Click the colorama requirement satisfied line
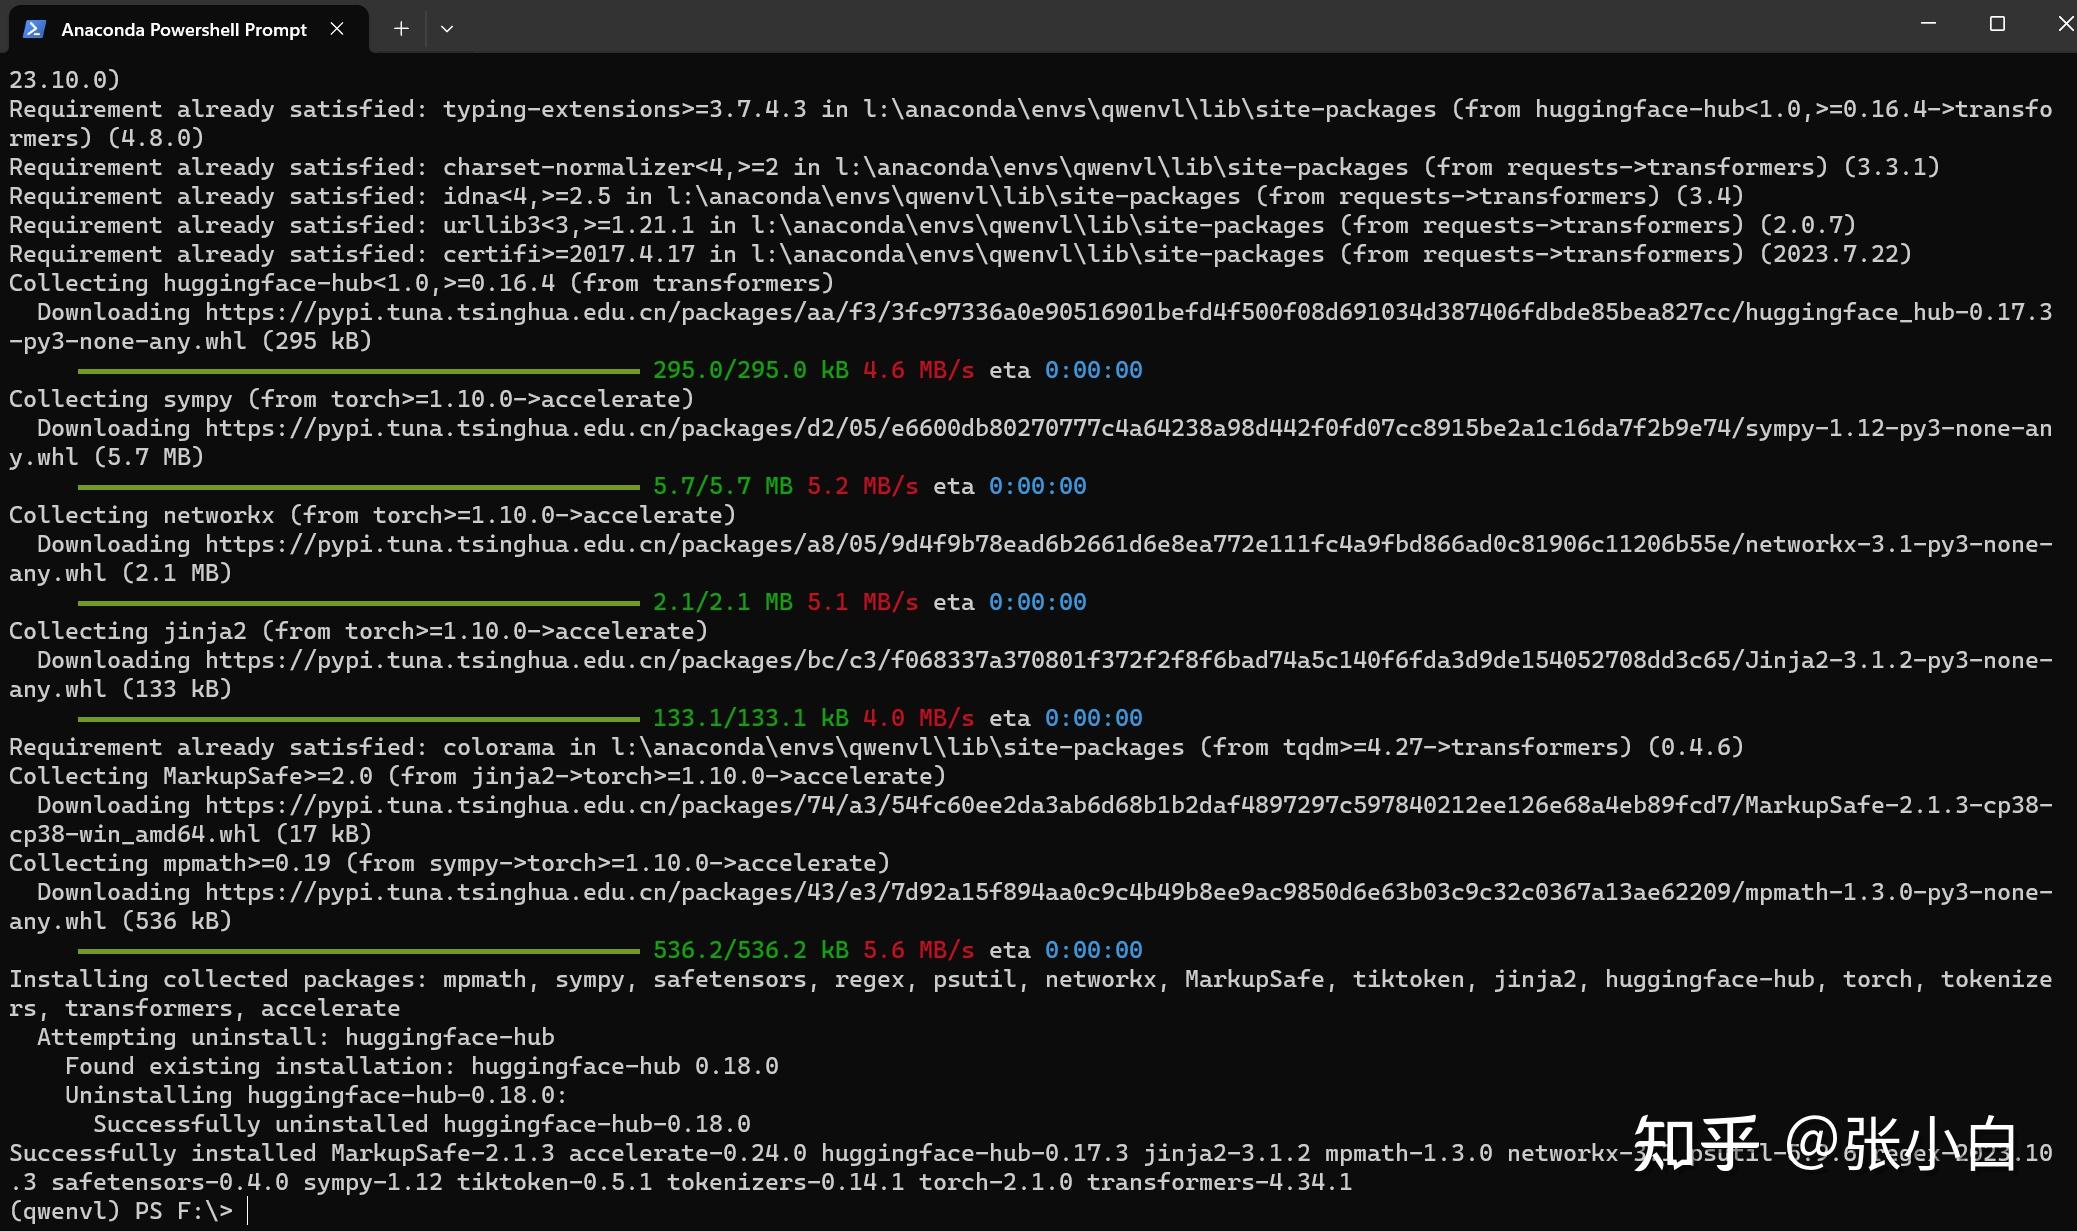Screen dimensions: 2077x1231 (x=876, y=748)
